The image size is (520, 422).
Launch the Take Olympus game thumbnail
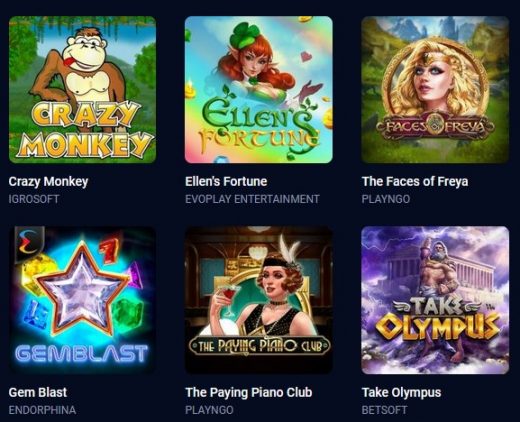click(435, 300)
